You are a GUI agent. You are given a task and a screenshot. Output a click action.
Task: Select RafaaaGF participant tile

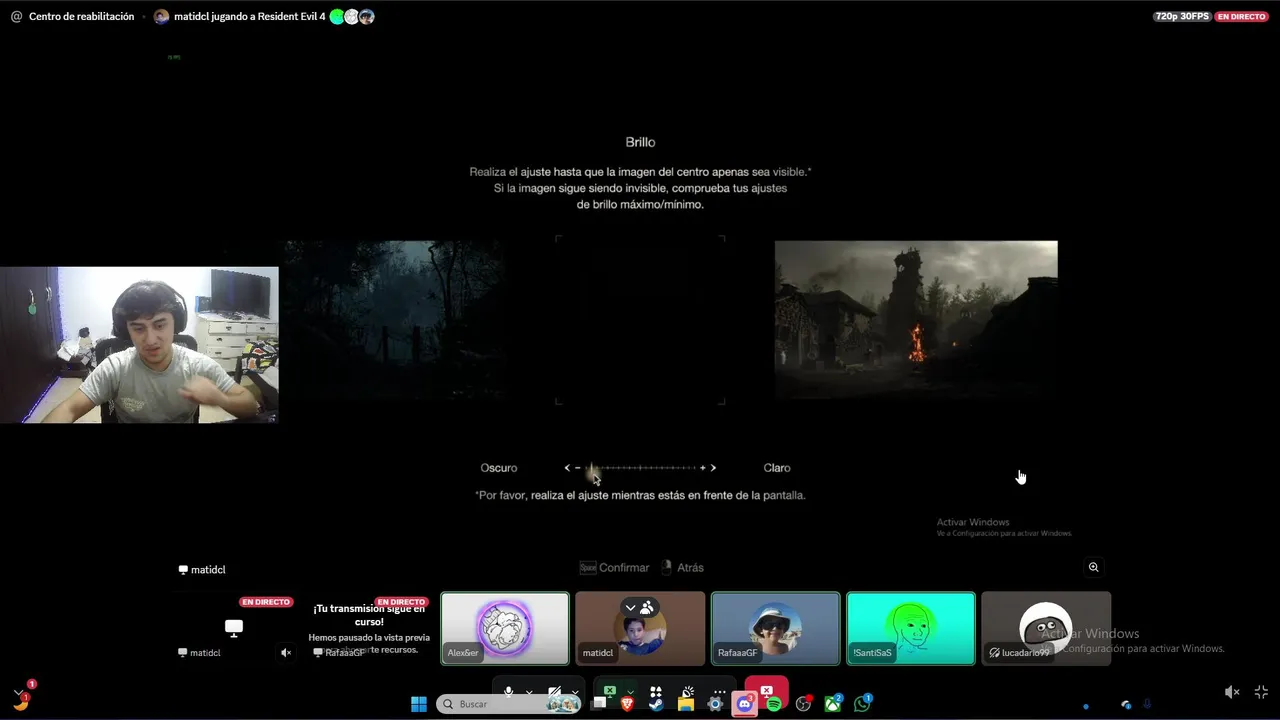775,628
